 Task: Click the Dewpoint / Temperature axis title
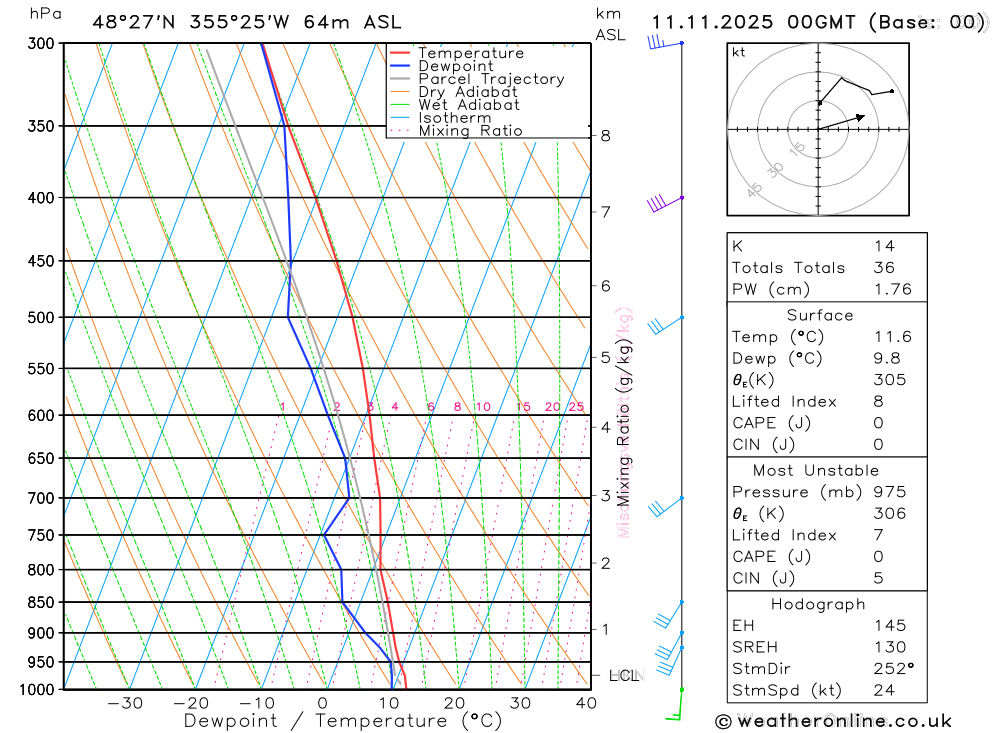(x=343, y=722)
